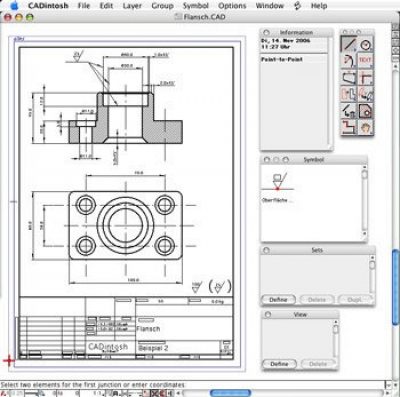Open the Symbol menu
Screen dimensions: 400x397
point(196,6)
